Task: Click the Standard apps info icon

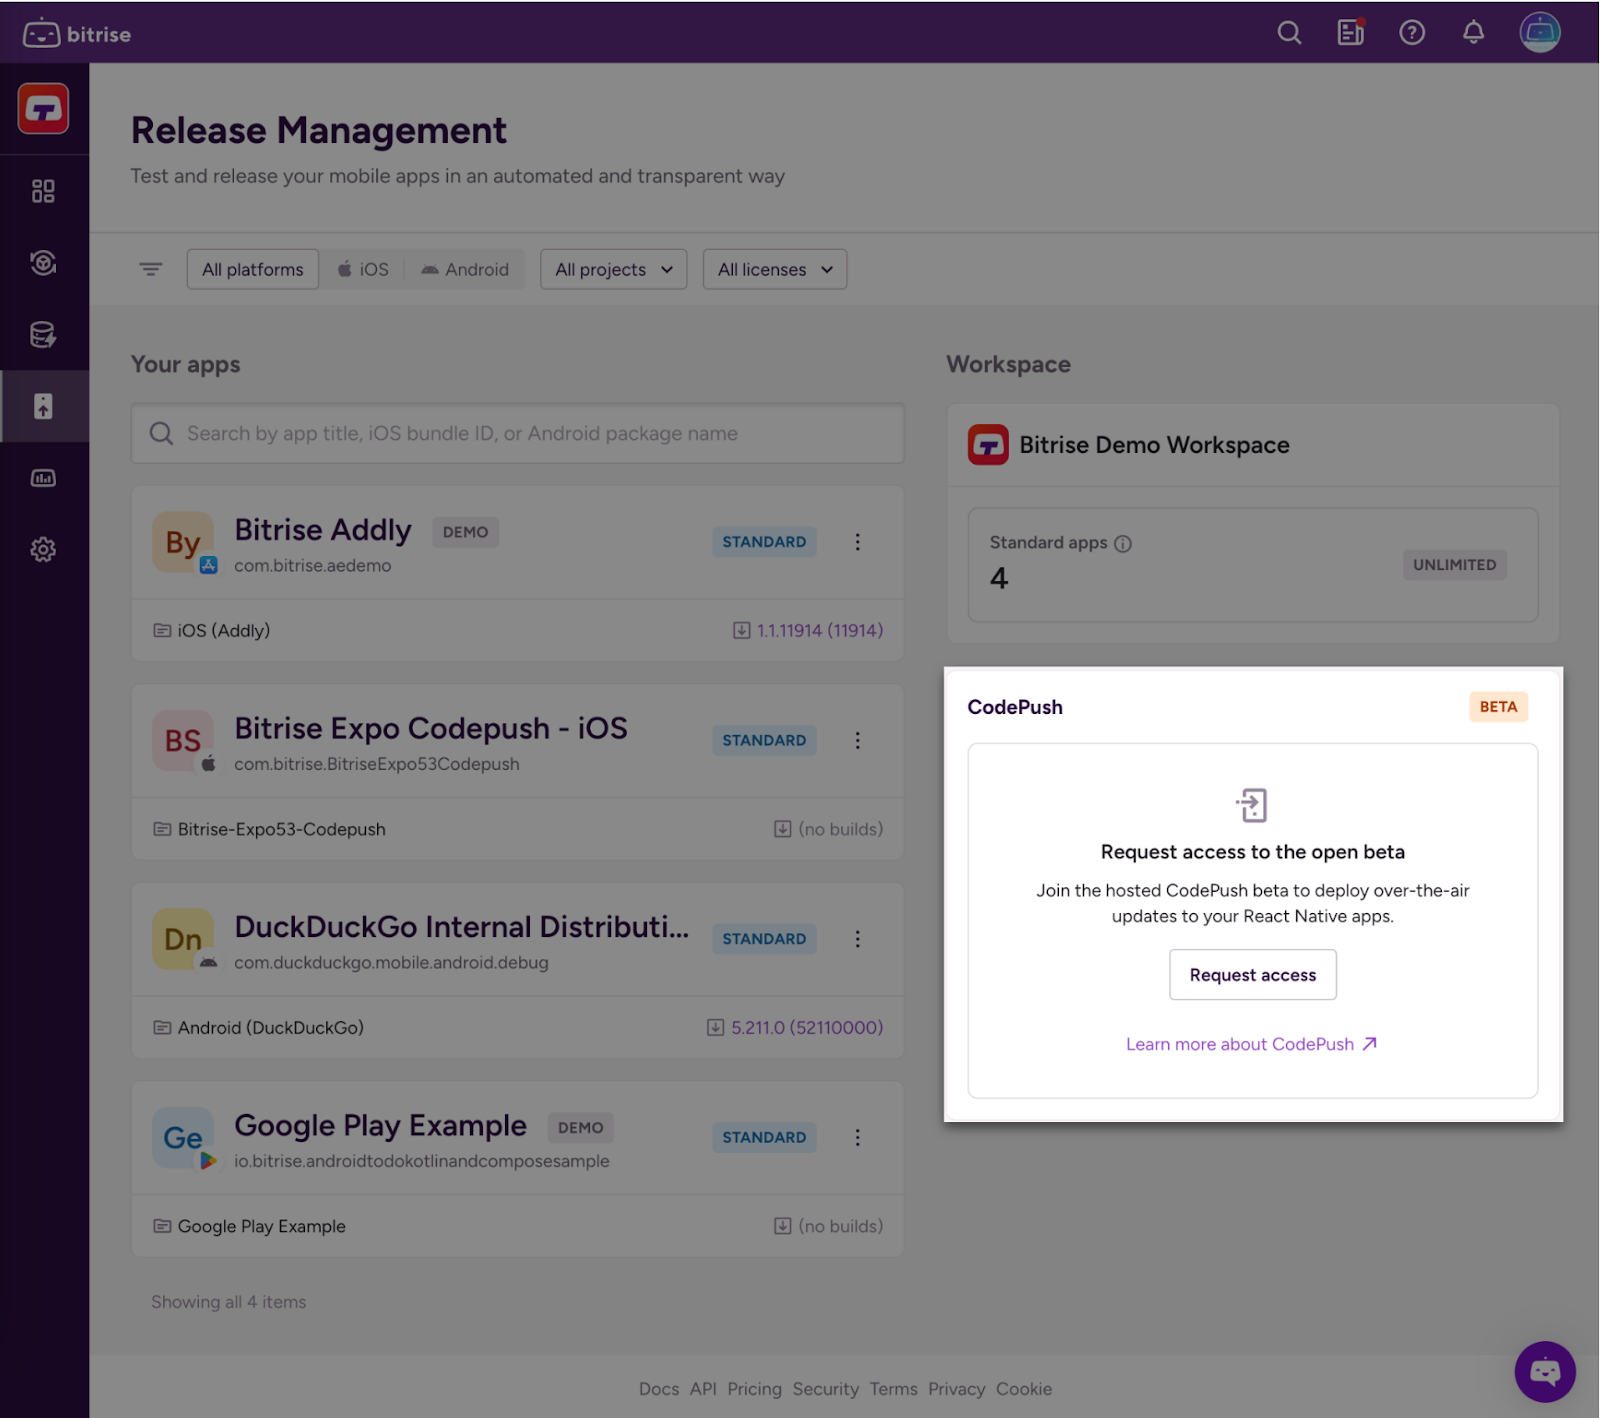Action: point(1123,544)
